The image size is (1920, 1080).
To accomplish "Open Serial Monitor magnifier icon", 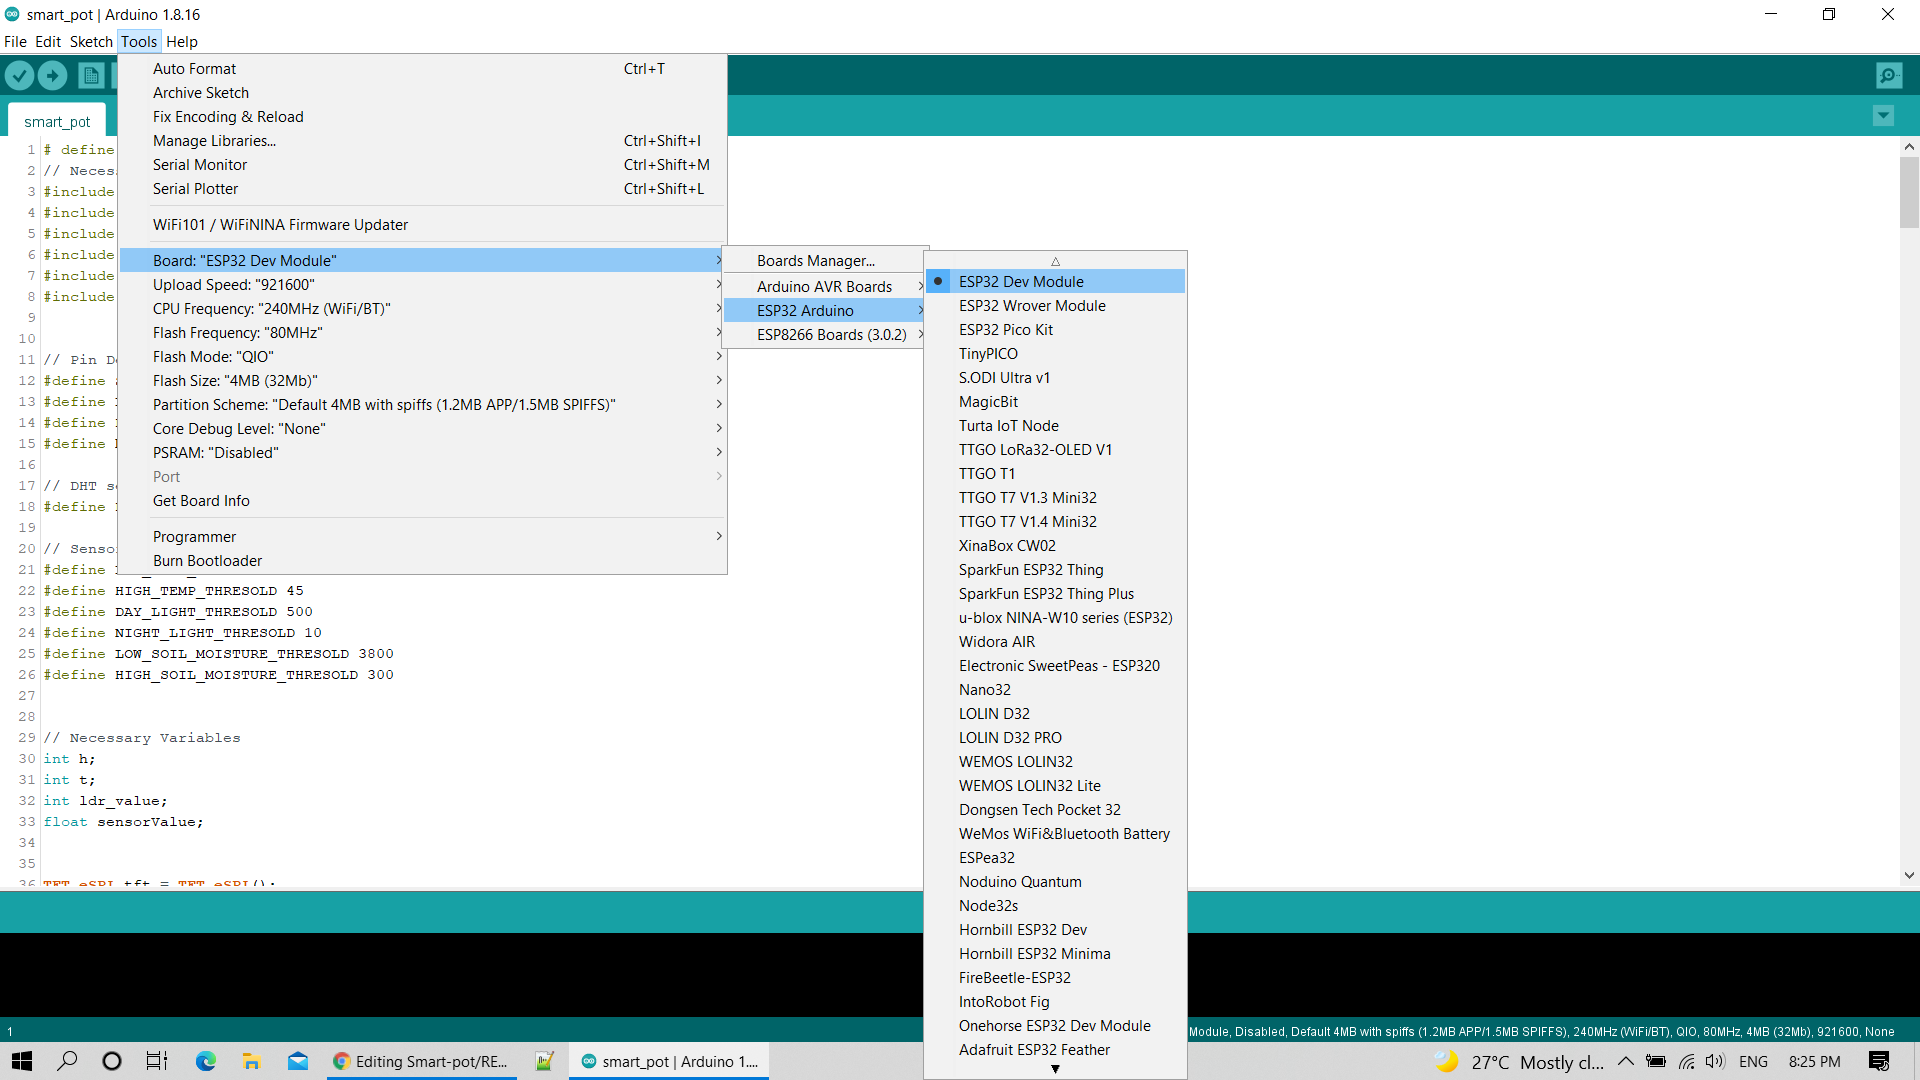I will tap(1888, 75).
